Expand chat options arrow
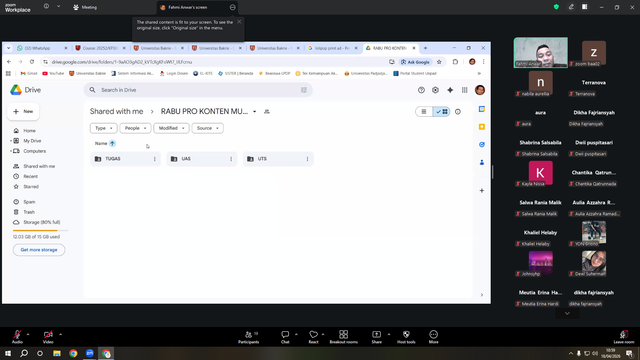Viewport: 640px width, 360px height. [x=296, y=334]
